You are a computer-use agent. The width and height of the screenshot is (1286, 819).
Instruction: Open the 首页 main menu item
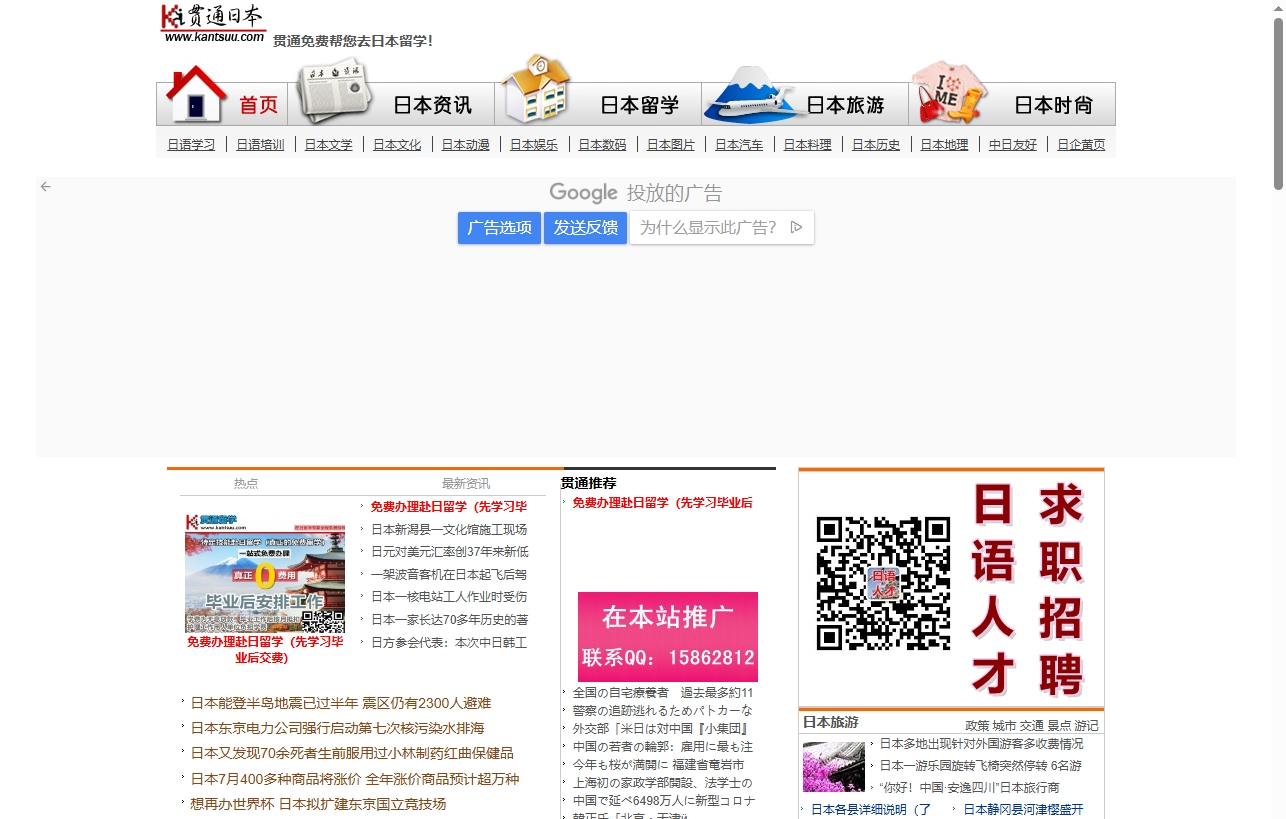coord(258,105)
